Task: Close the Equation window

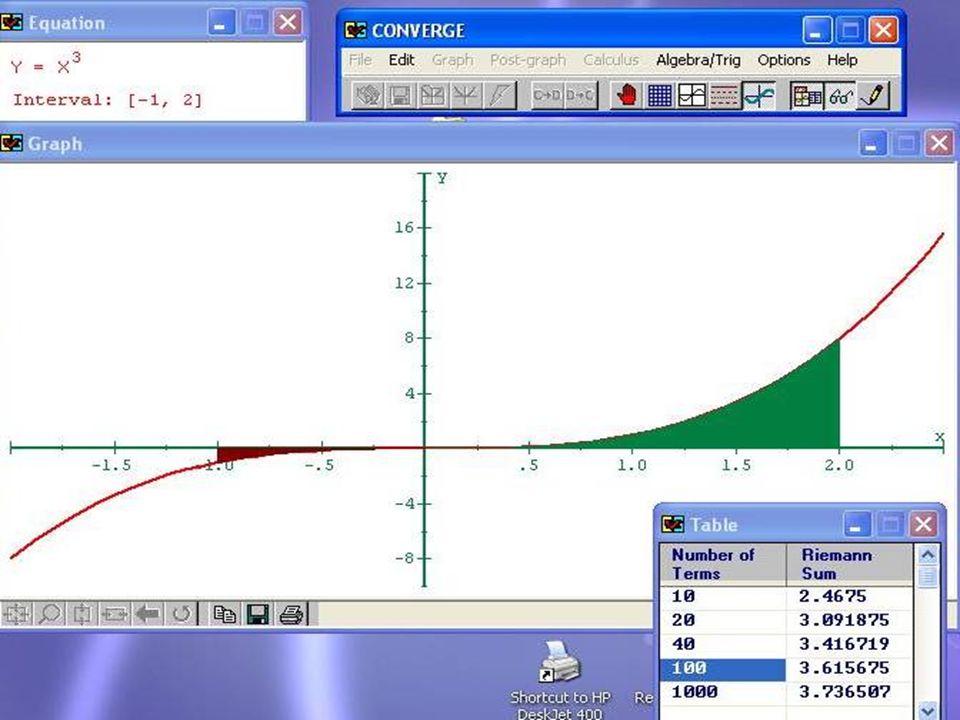Action: pos(287,23)
